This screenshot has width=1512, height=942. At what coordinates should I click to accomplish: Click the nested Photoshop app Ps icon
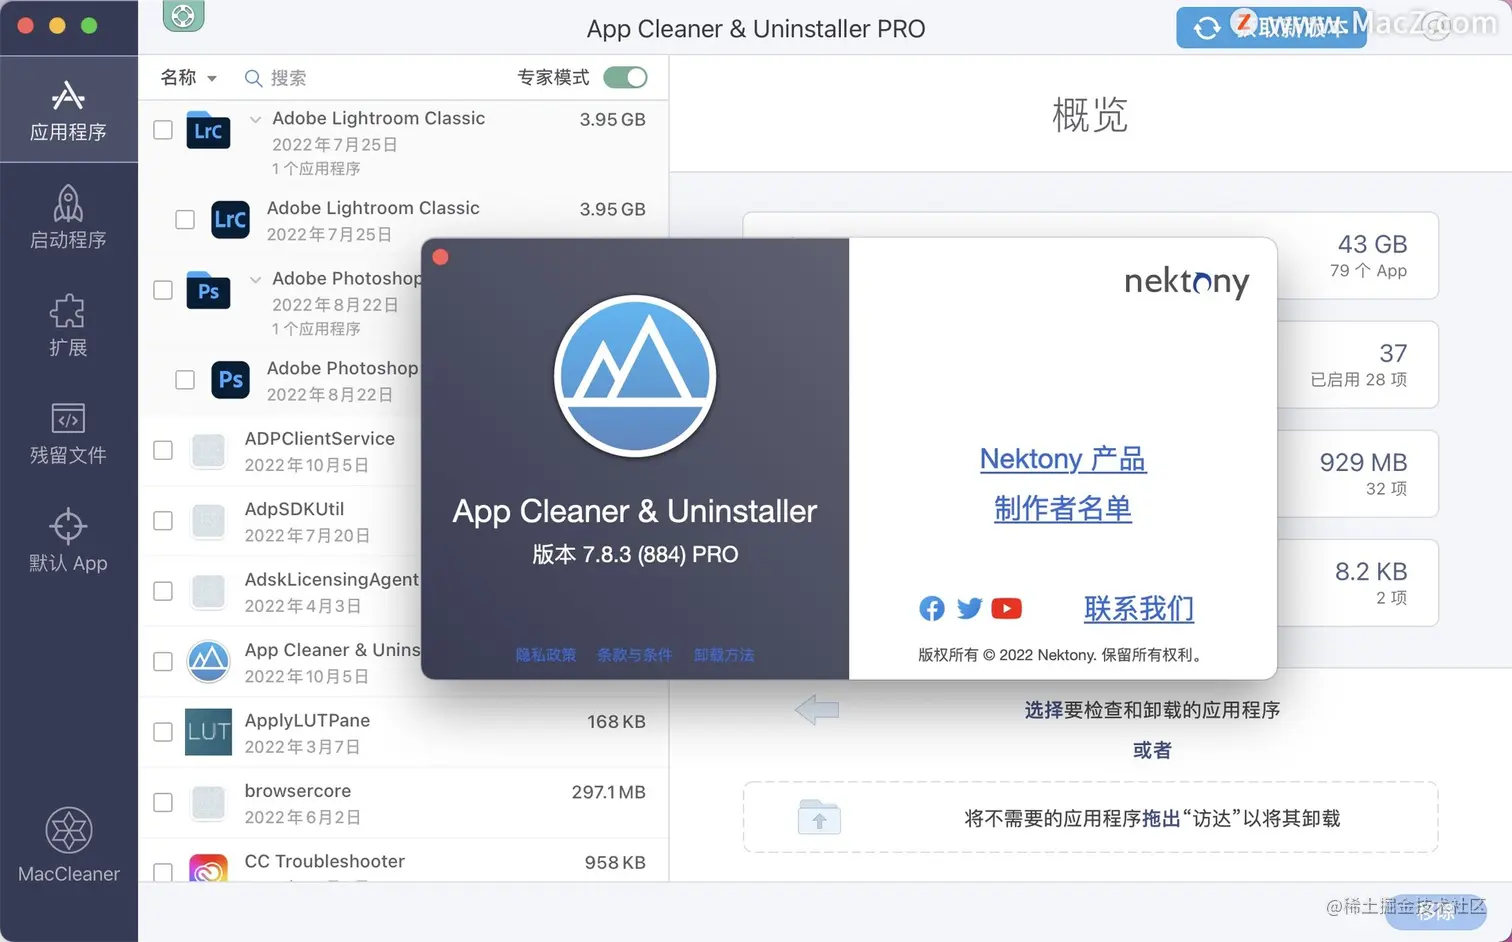pyautogui.click(x=230, y=380)
